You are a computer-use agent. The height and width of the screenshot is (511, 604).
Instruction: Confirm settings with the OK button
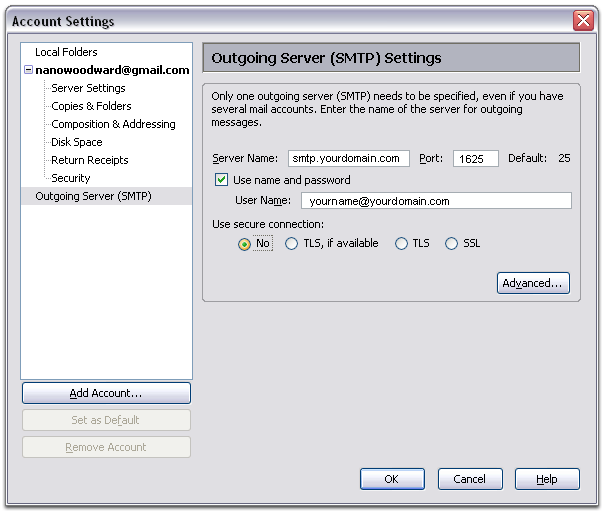coord(392,479)
